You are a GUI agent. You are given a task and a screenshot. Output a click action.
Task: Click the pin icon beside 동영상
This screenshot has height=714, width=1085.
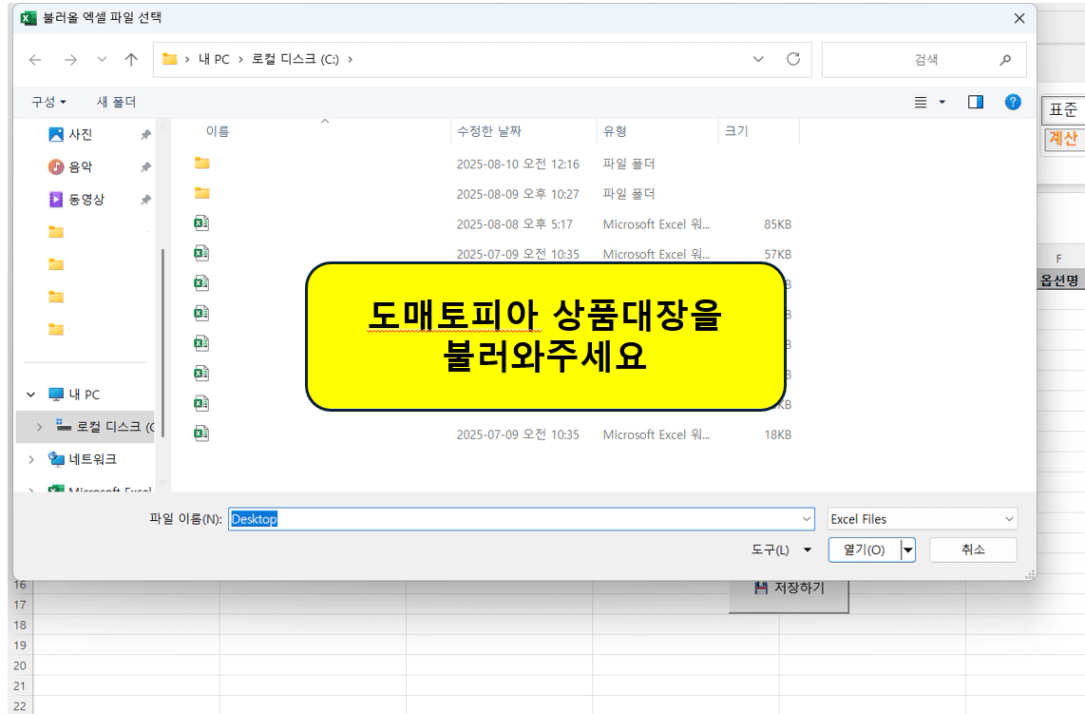pyautogui.click(x=145, y=199)
